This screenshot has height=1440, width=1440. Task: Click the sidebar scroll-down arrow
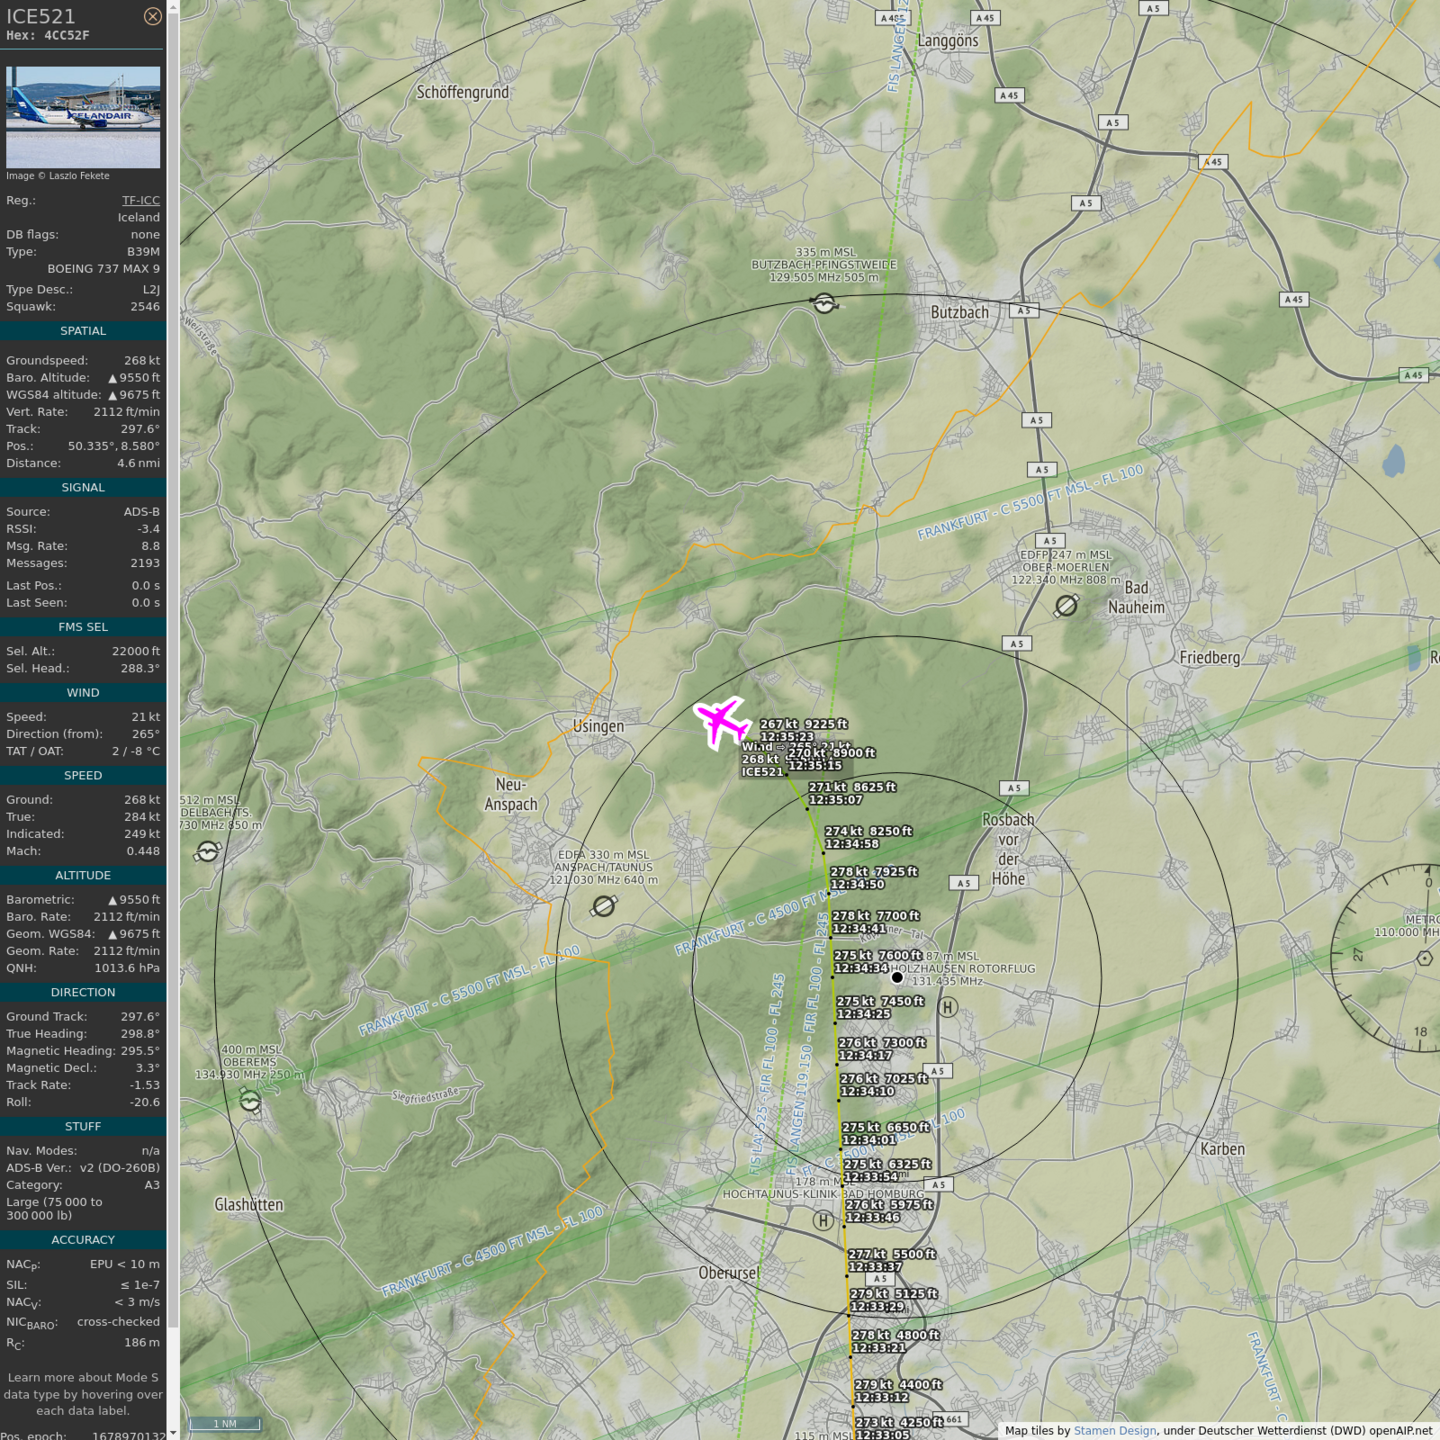click(x=173, y=1433)
